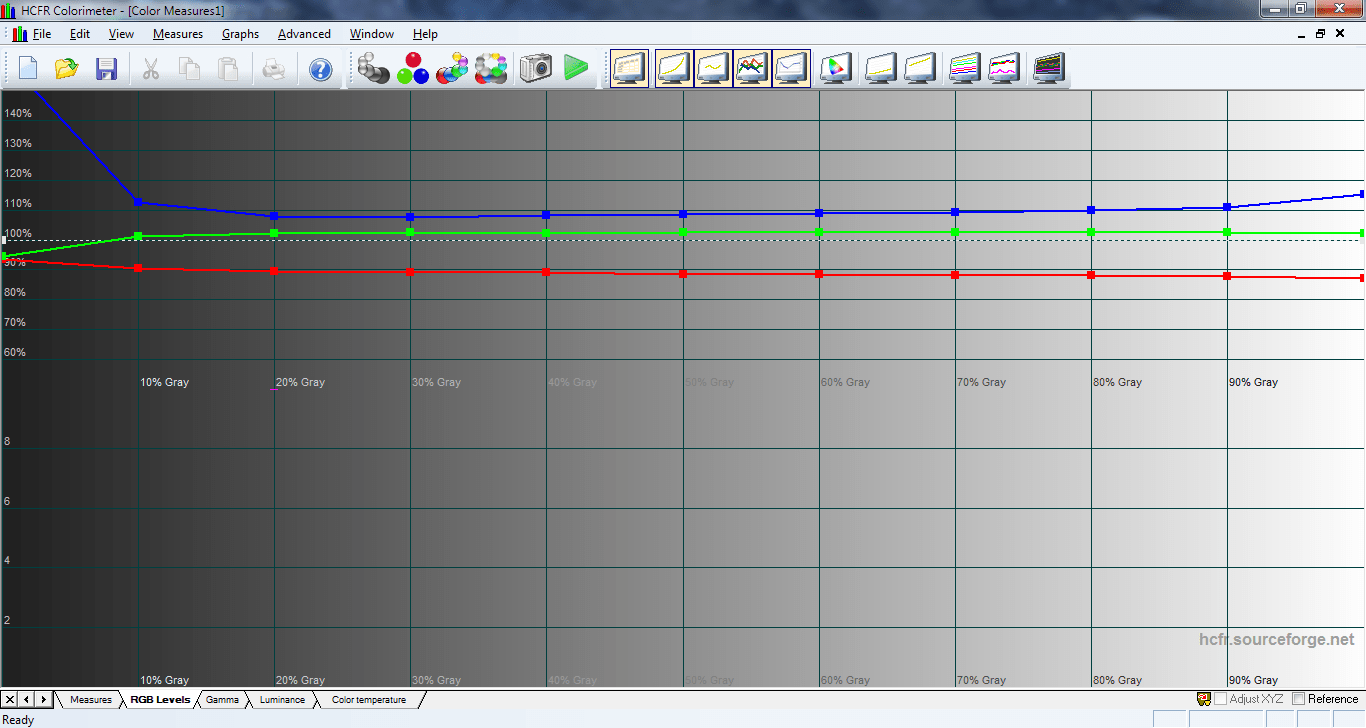This screenshot has width=1366, height=728.
Task: Click the camera sensor icon
Action: [536, 69]
